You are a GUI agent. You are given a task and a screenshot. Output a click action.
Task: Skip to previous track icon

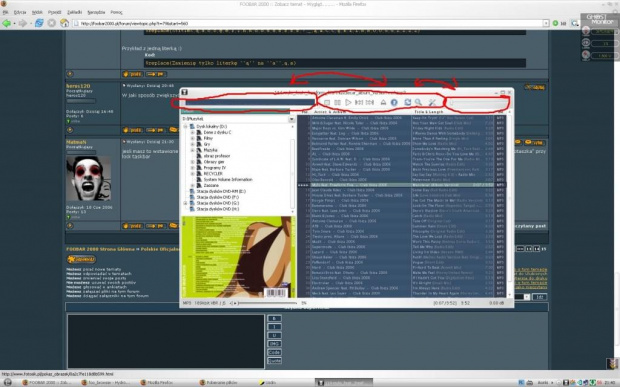(x=359, y=102)
